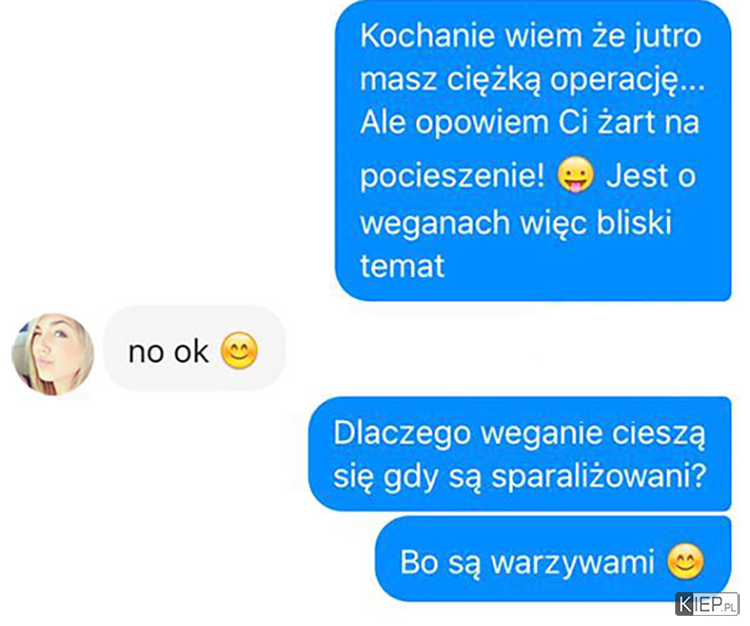Click the KIEP.PL watermark logo
Image resolution: width=750 pixels, height=626 pixels.
707,605
